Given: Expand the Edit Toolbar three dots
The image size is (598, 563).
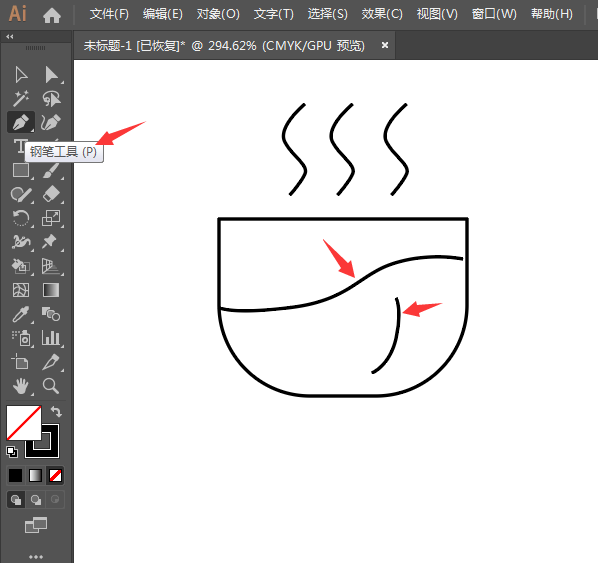Looking at the screenshot, I should [36, 557].
